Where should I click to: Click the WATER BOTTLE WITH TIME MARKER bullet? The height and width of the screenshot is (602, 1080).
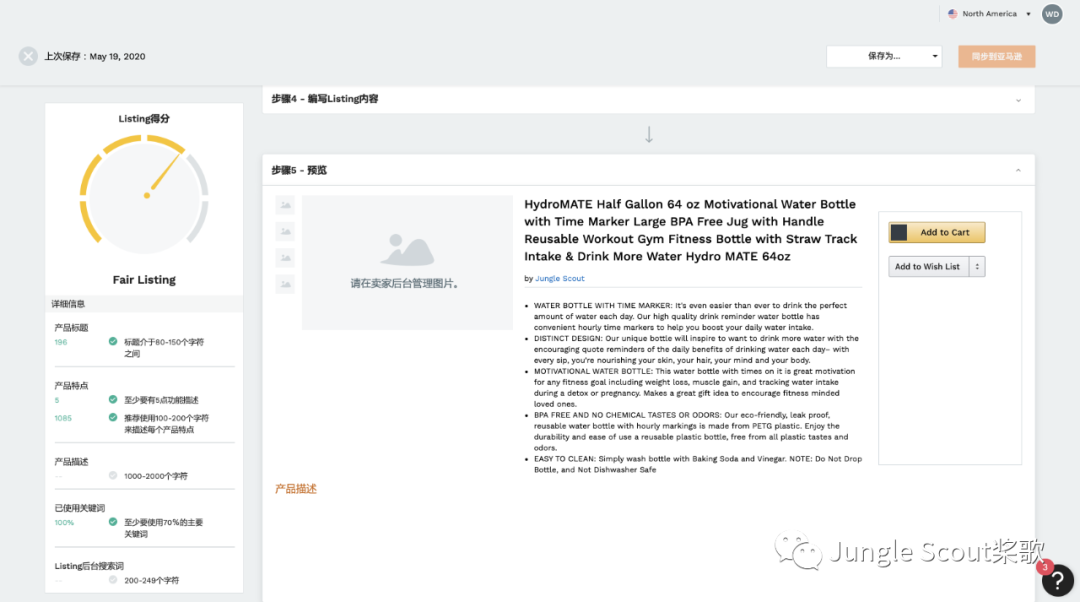coord(690,316)
